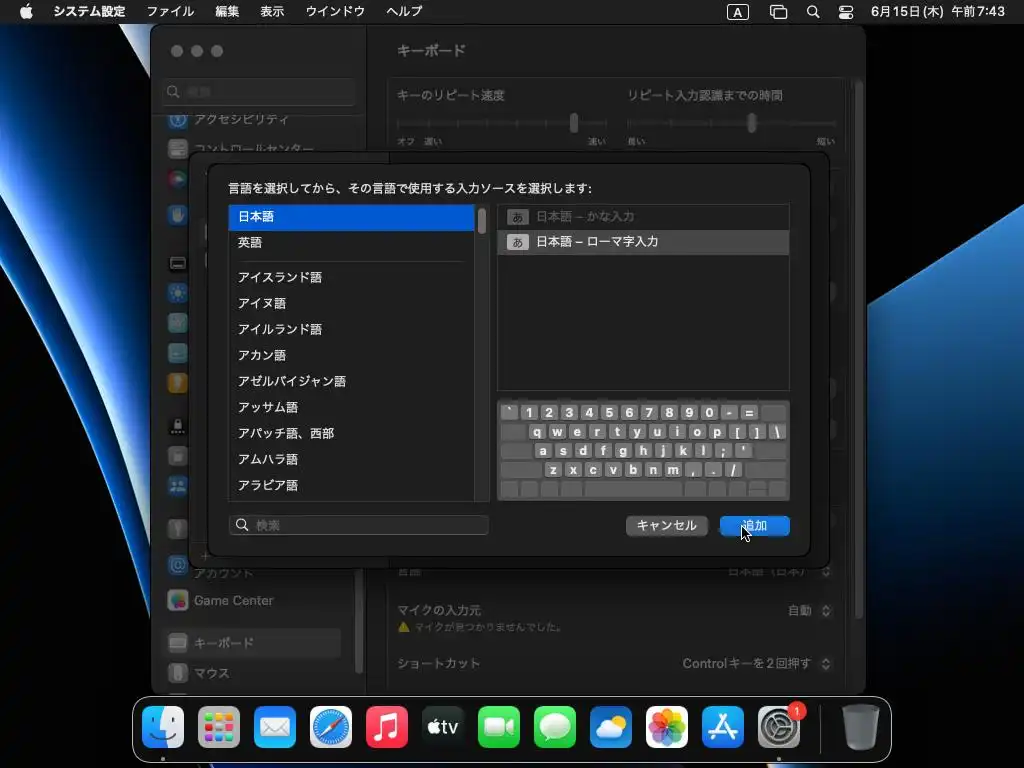The image size is (1024, 768).
Task: Select アラビア語 language
Action: 351,486
